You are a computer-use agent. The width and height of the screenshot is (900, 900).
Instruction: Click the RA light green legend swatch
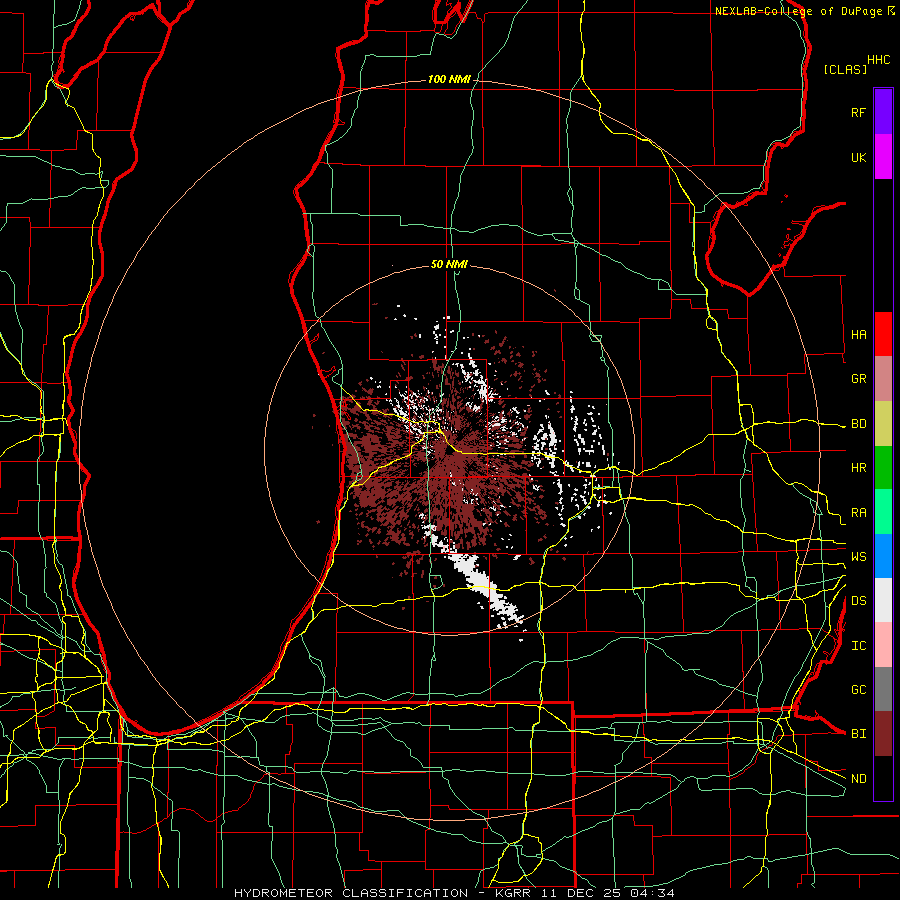point(883,512)
